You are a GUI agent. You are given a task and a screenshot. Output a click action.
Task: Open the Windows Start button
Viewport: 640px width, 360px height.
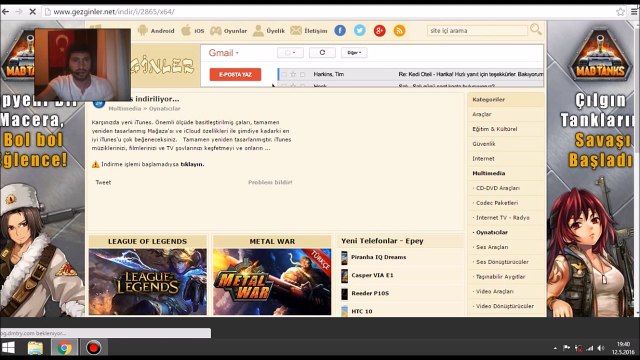click(8, 348)
